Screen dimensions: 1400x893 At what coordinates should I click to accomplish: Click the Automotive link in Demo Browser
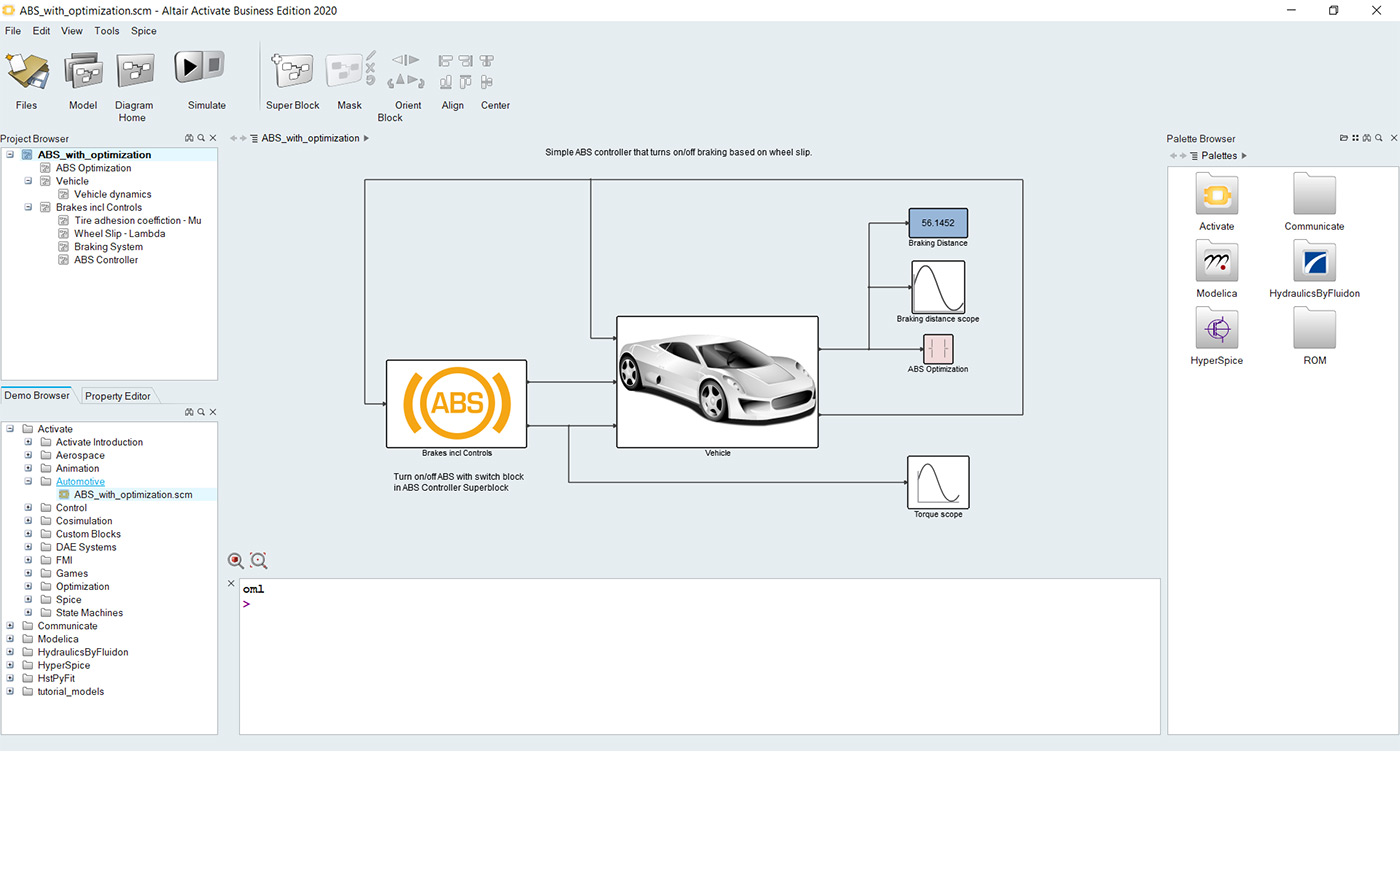tap(80, 481)
